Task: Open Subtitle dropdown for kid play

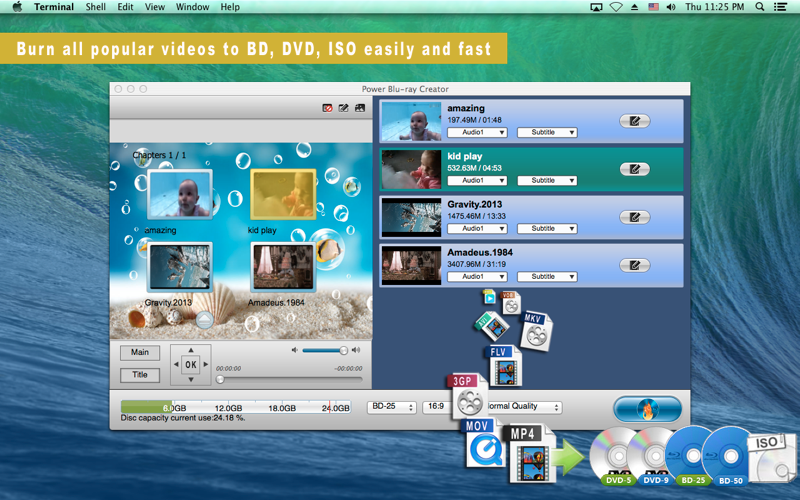Action: 547,180
